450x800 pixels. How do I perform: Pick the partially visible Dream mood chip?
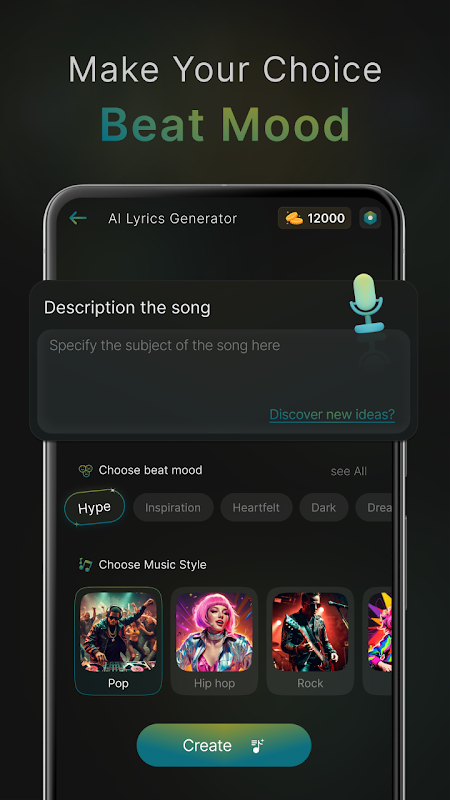(x=374, y=508)
